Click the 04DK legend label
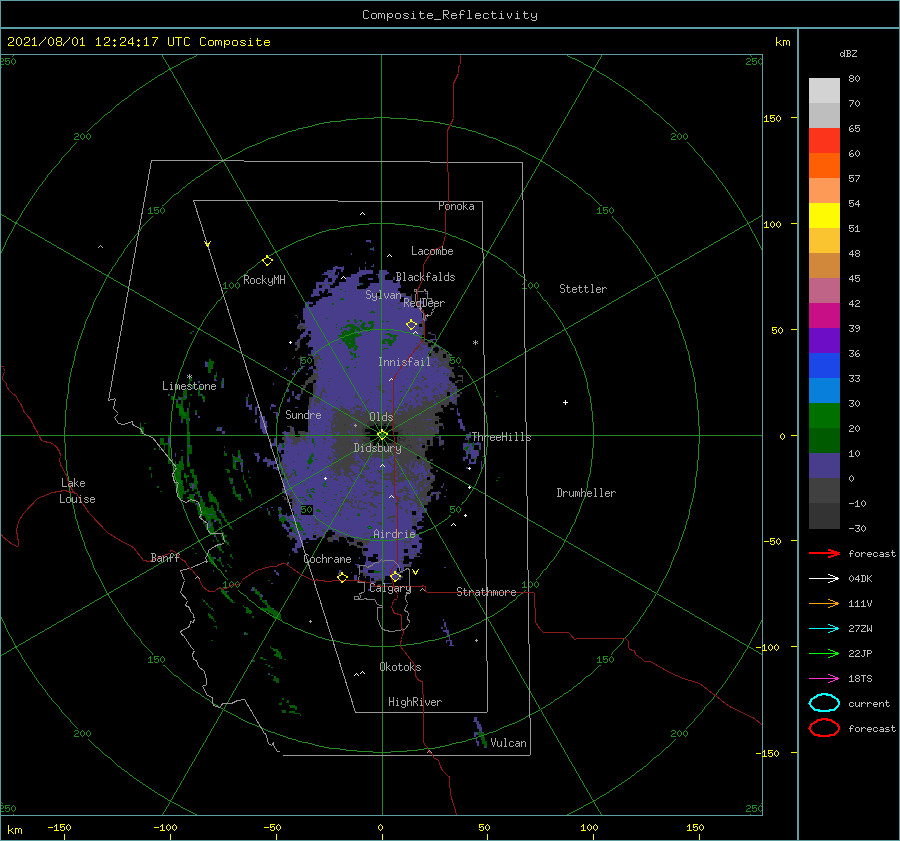 pos(860,579)
